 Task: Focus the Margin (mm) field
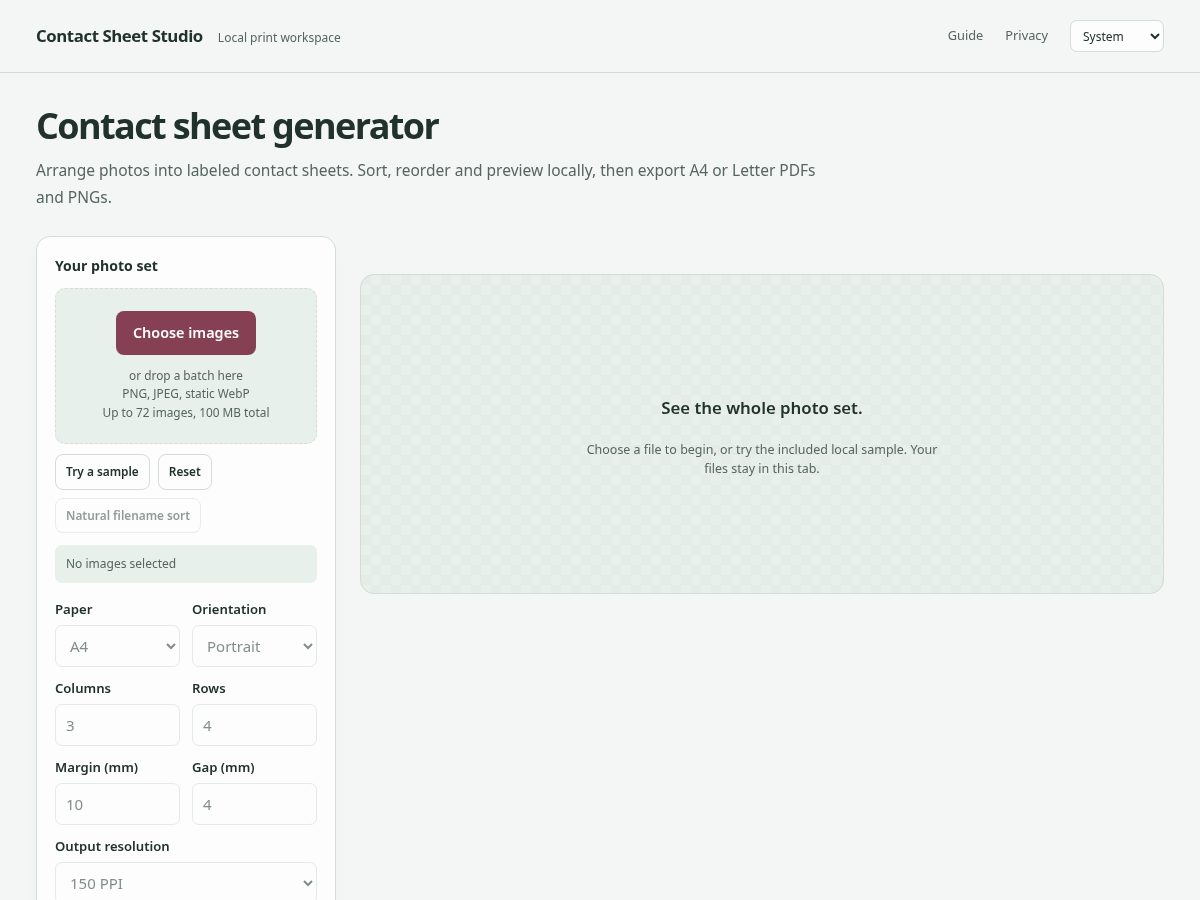(117, 804)
